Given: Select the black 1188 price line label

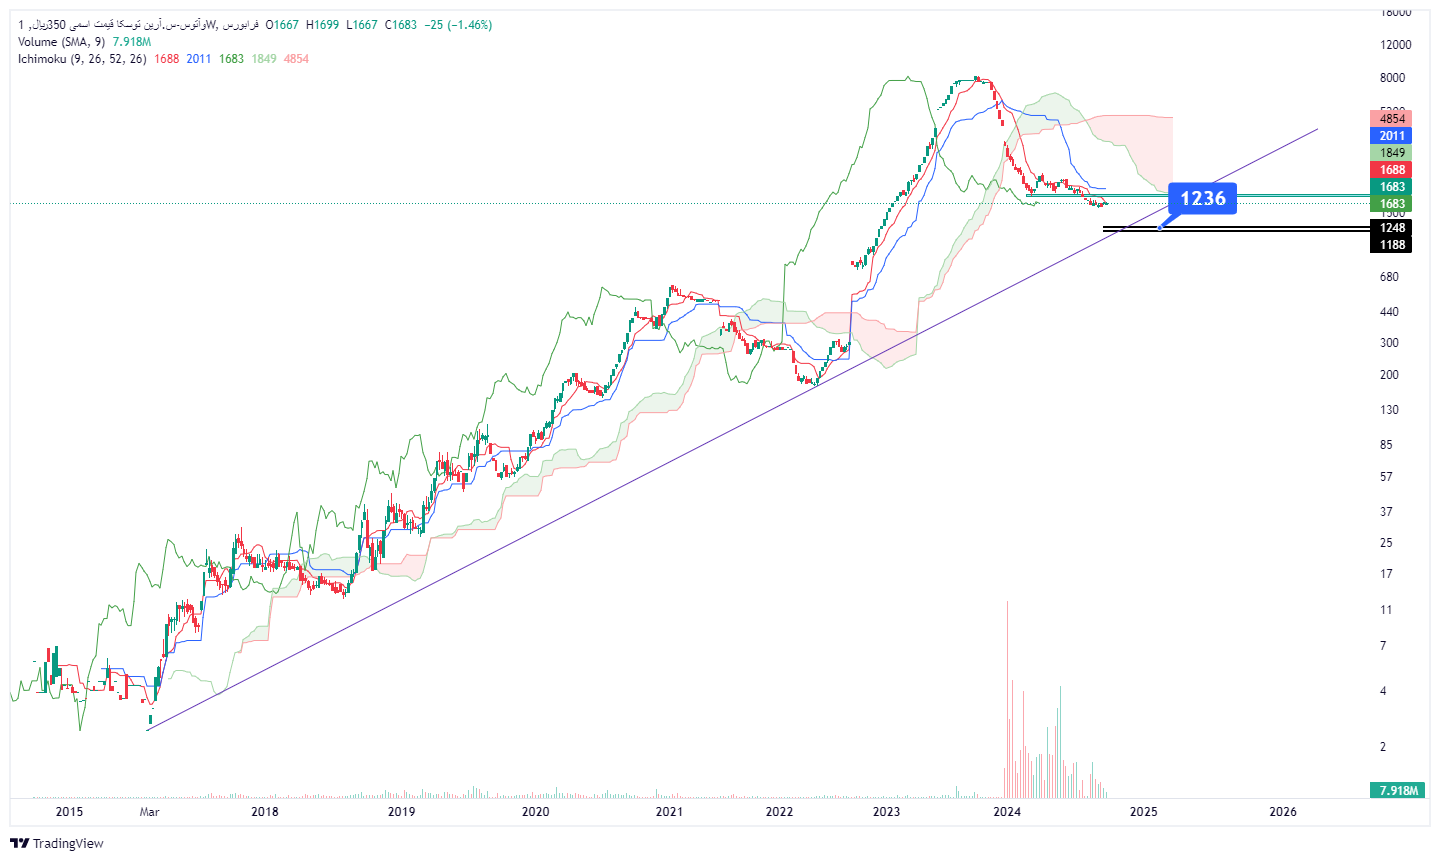Looking at the screenshot, I should click(x=1391, y=244).
